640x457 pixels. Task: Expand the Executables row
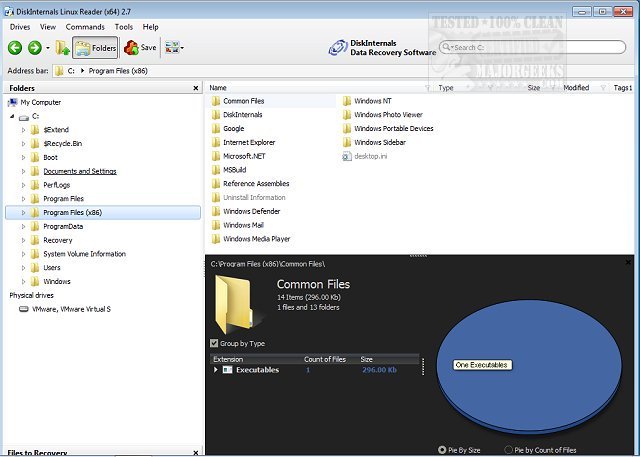point(216,370)
